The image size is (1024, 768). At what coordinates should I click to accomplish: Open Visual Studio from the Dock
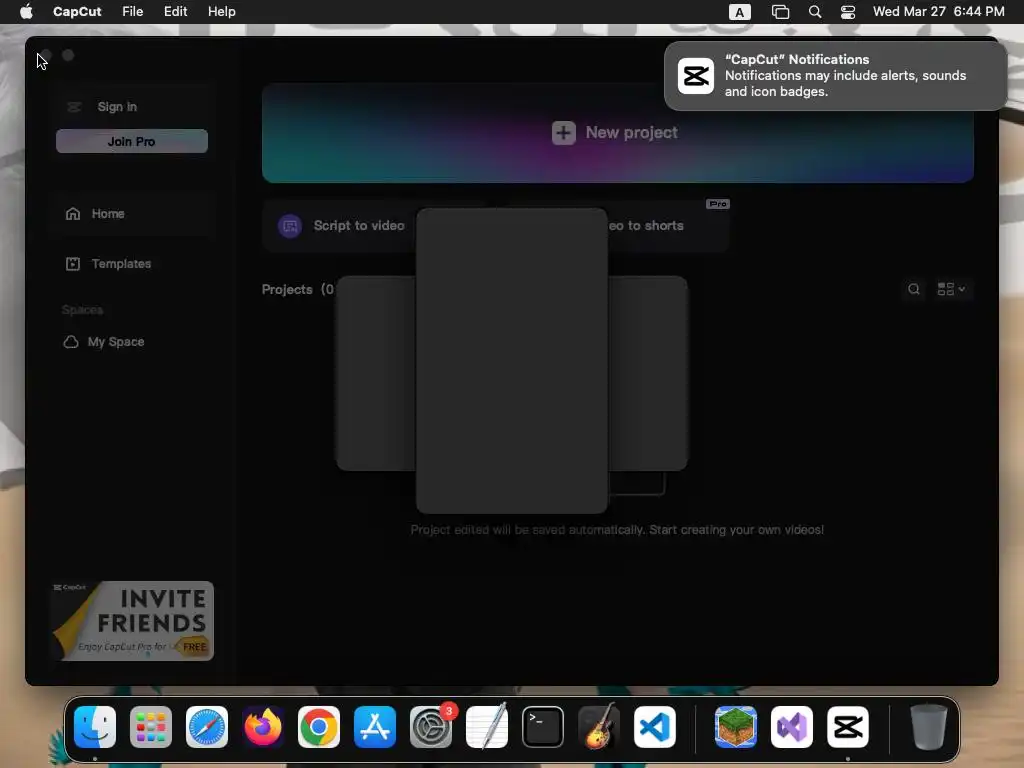(792, 727)
